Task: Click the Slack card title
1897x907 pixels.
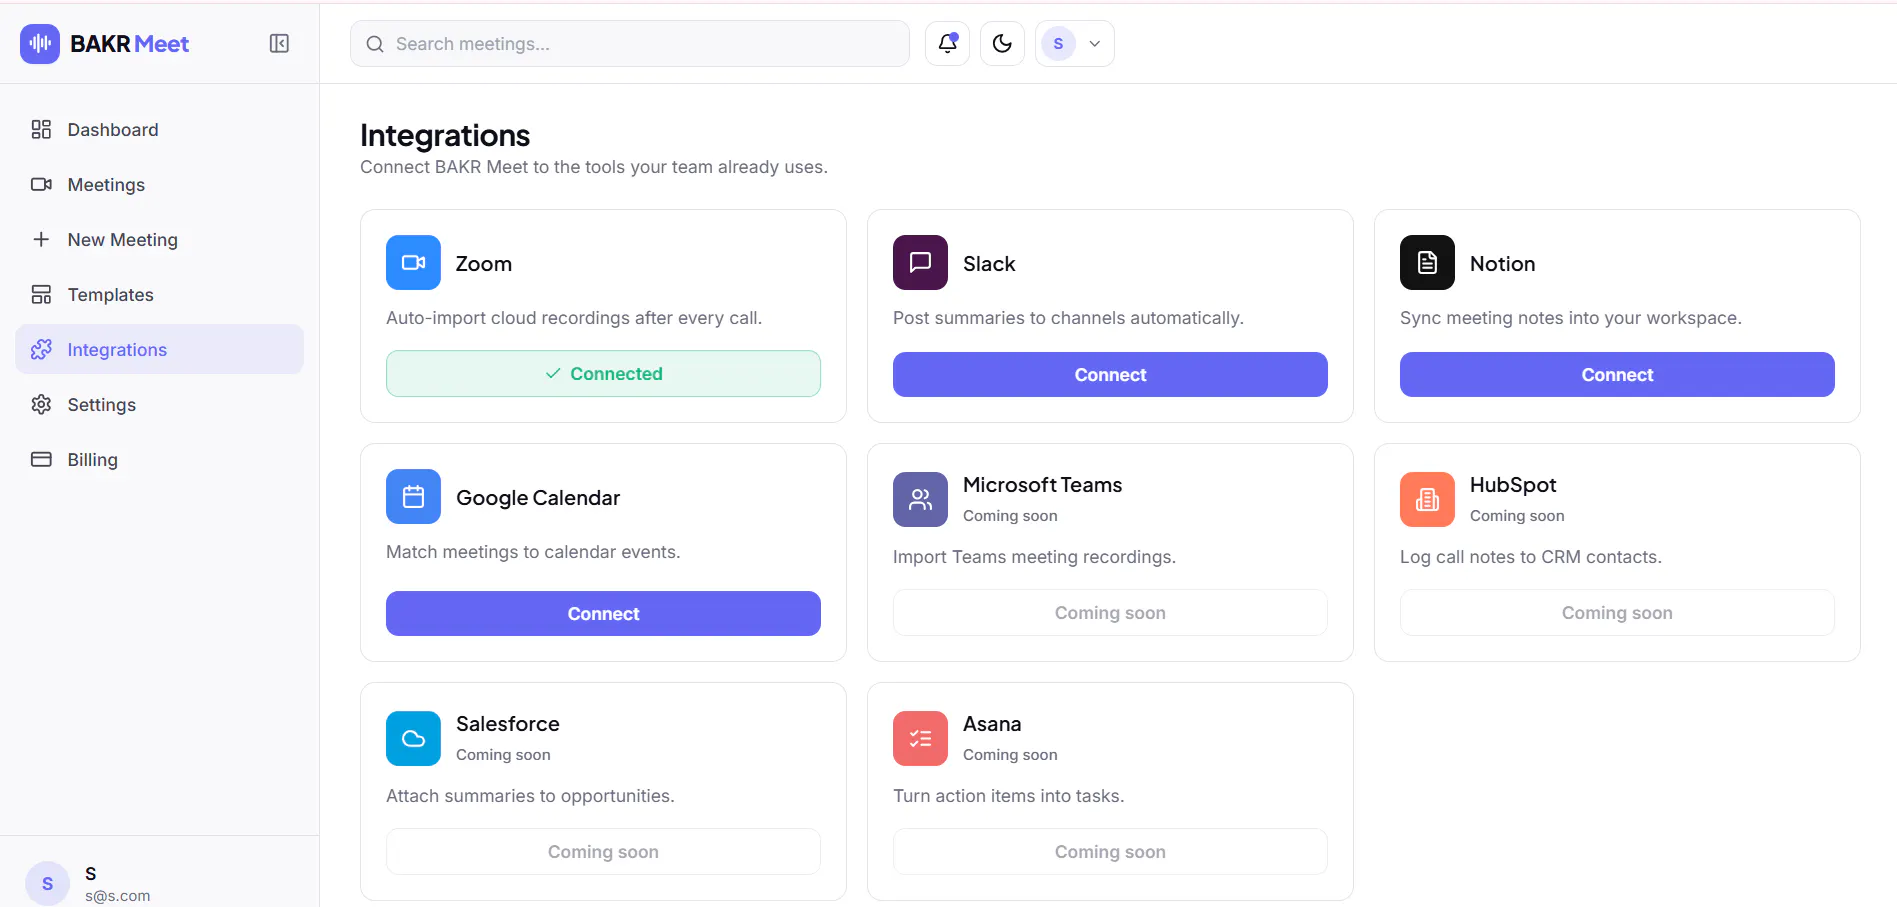Action: pos(989,263)
